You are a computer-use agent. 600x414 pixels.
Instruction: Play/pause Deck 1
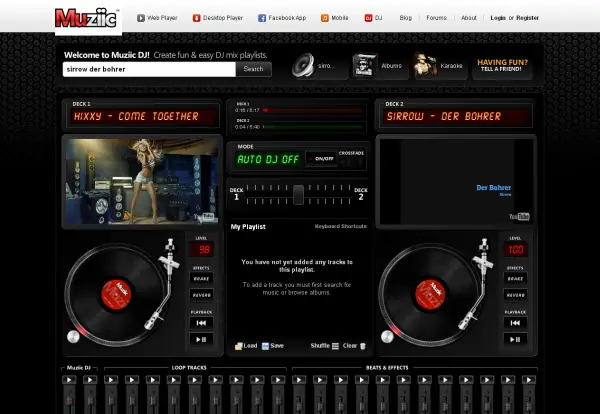[201, 339]
